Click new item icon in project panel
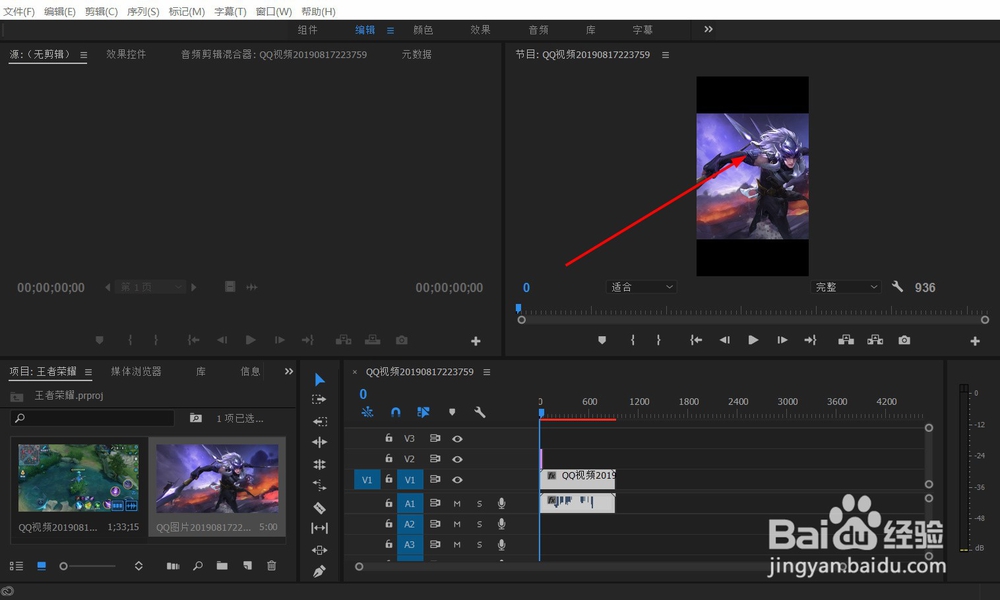This screenshot has height=600, width=1000. pyautogui.click(x=247, y=566)
